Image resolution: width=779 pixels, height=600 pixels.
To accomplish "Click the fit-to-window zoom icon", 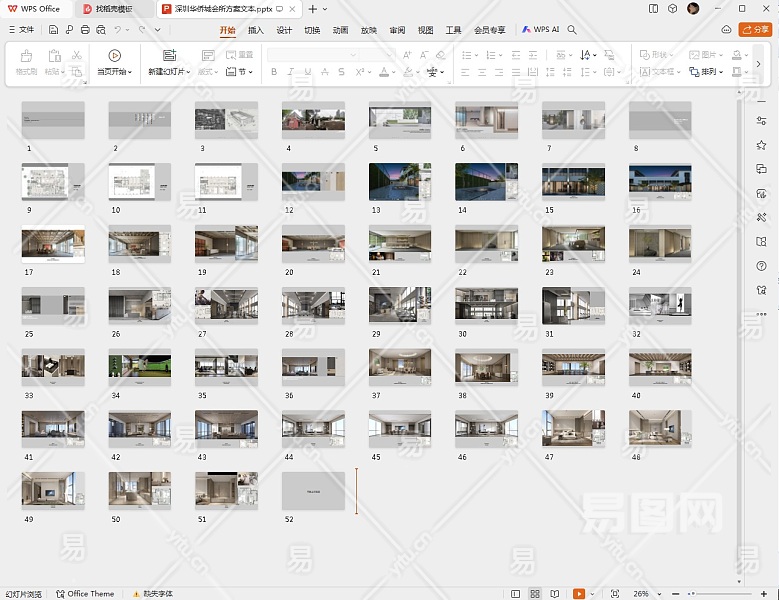I will 615,594.
